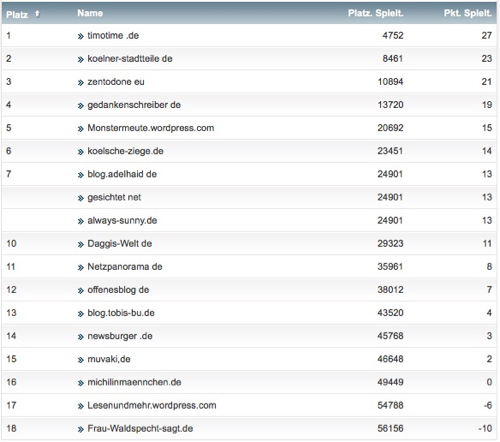Screen dimensions: 500x442
Task: Open Monstermeute.wordpress.com link
Action: pyautogui.click(x=151, y=128)
